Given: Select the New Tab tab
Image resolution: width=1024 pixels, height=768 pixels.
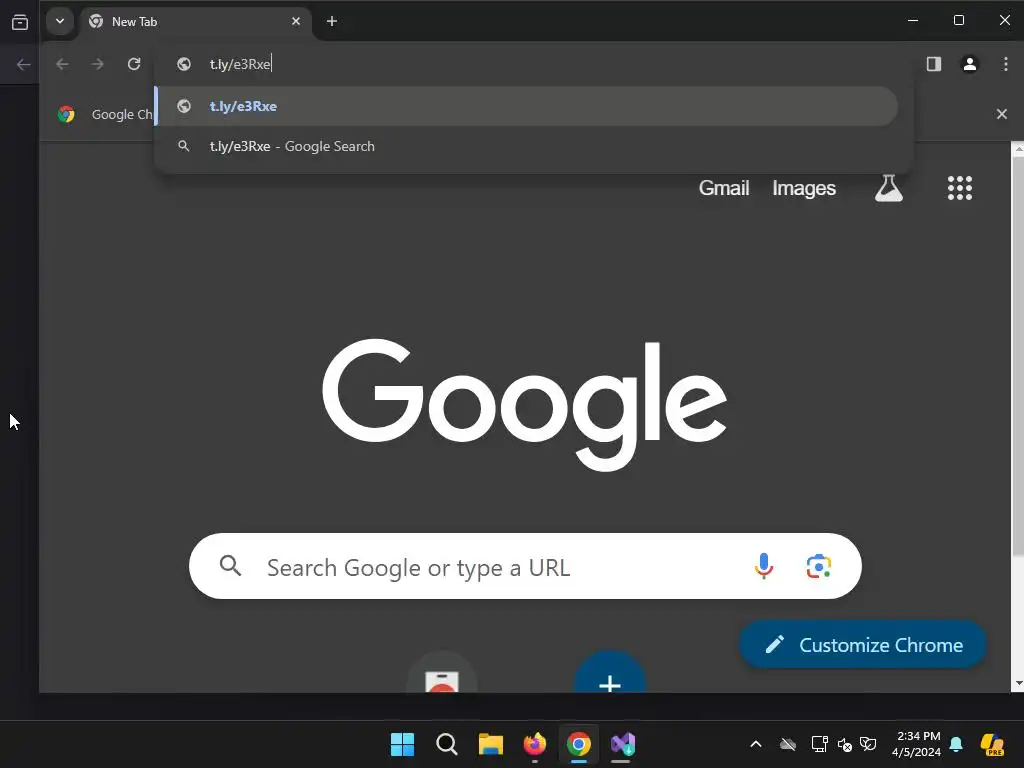Looking at the screenshot, I should 197,22.
